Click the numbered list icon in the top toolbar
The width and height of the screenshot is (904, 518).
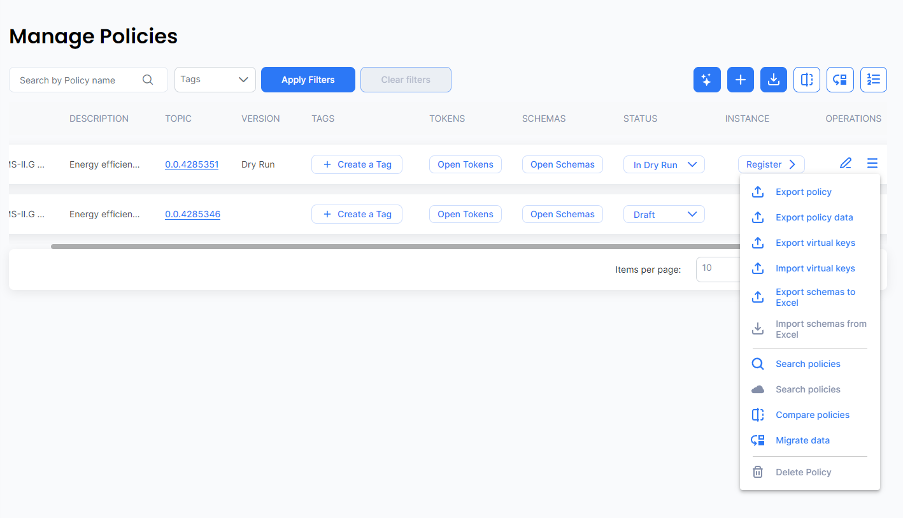point(873,80)
